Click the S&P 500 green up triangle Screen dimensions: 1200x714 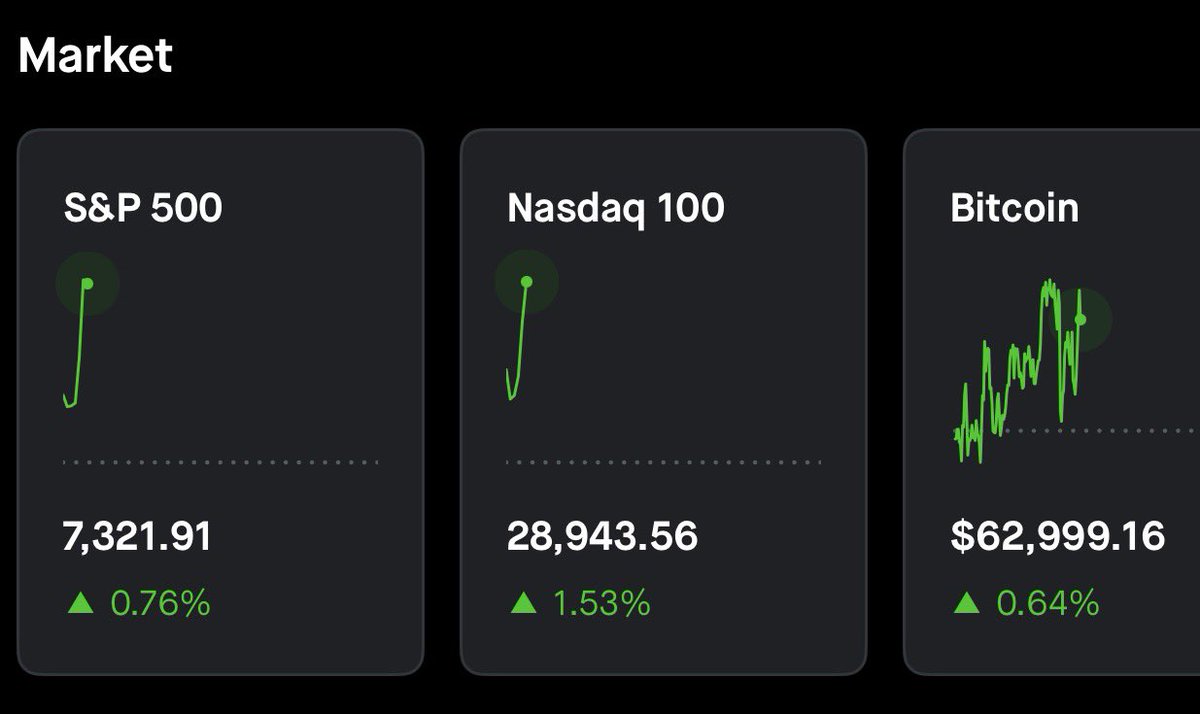[x=80, y=603]
